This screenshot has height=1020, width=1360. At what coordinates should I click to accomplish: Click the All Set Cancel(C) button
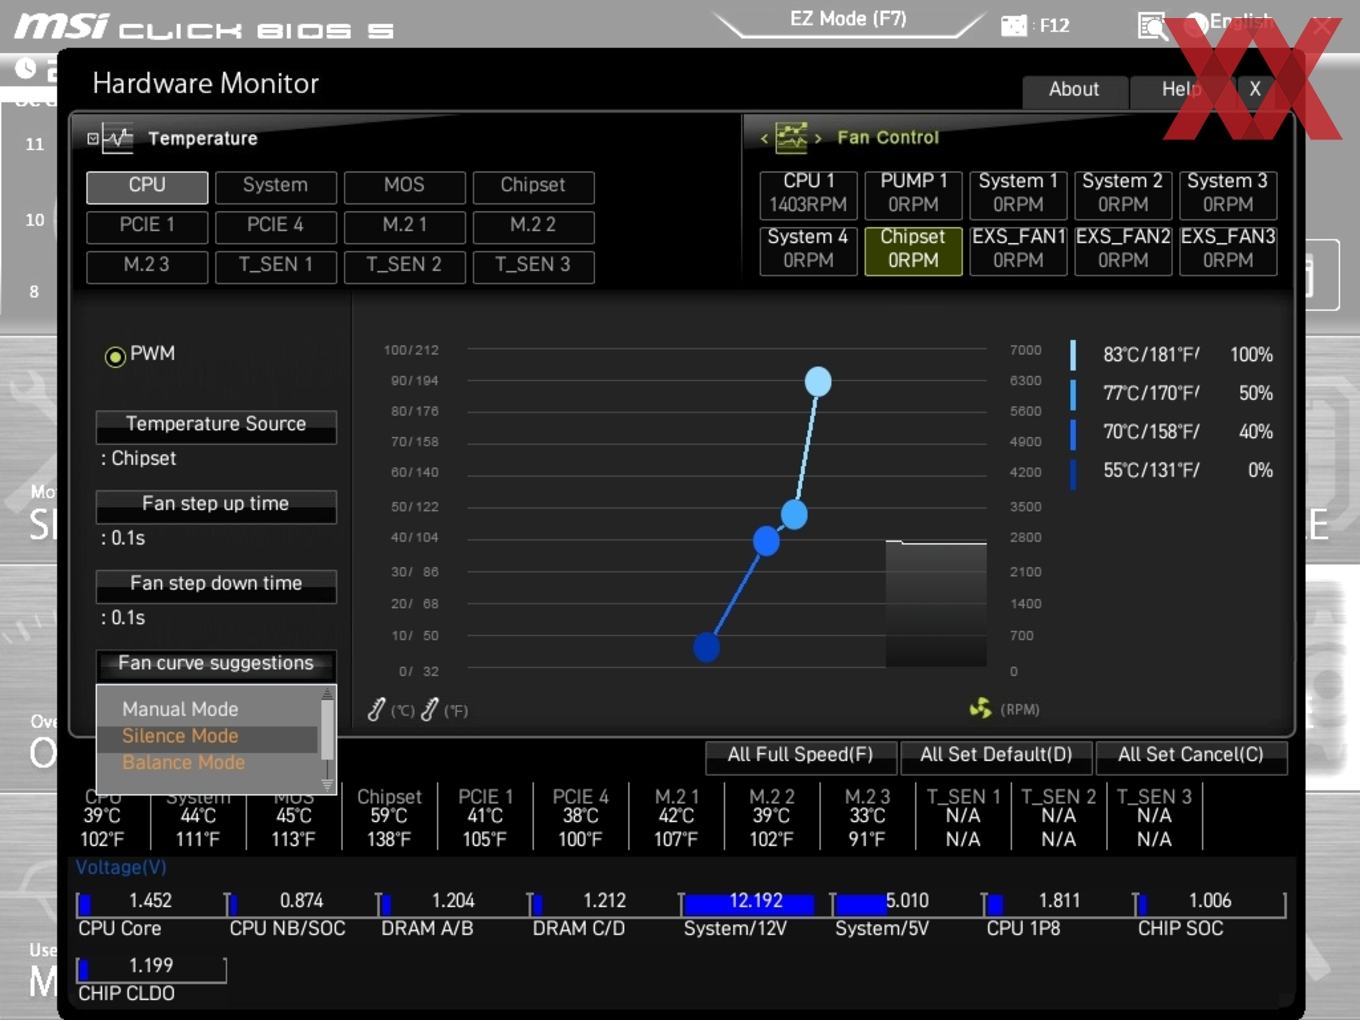click(1191, 756)
